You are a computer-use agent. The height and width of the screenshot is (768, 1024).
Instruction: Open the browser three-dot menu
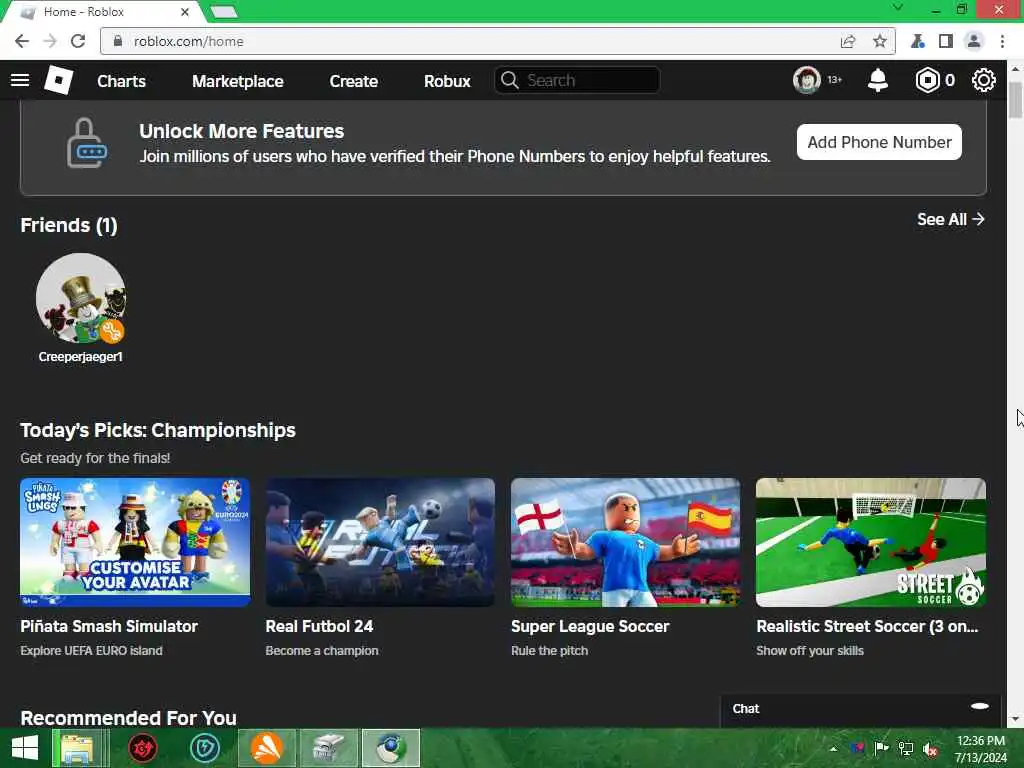pyautogui.click(x=1002, y=41)
